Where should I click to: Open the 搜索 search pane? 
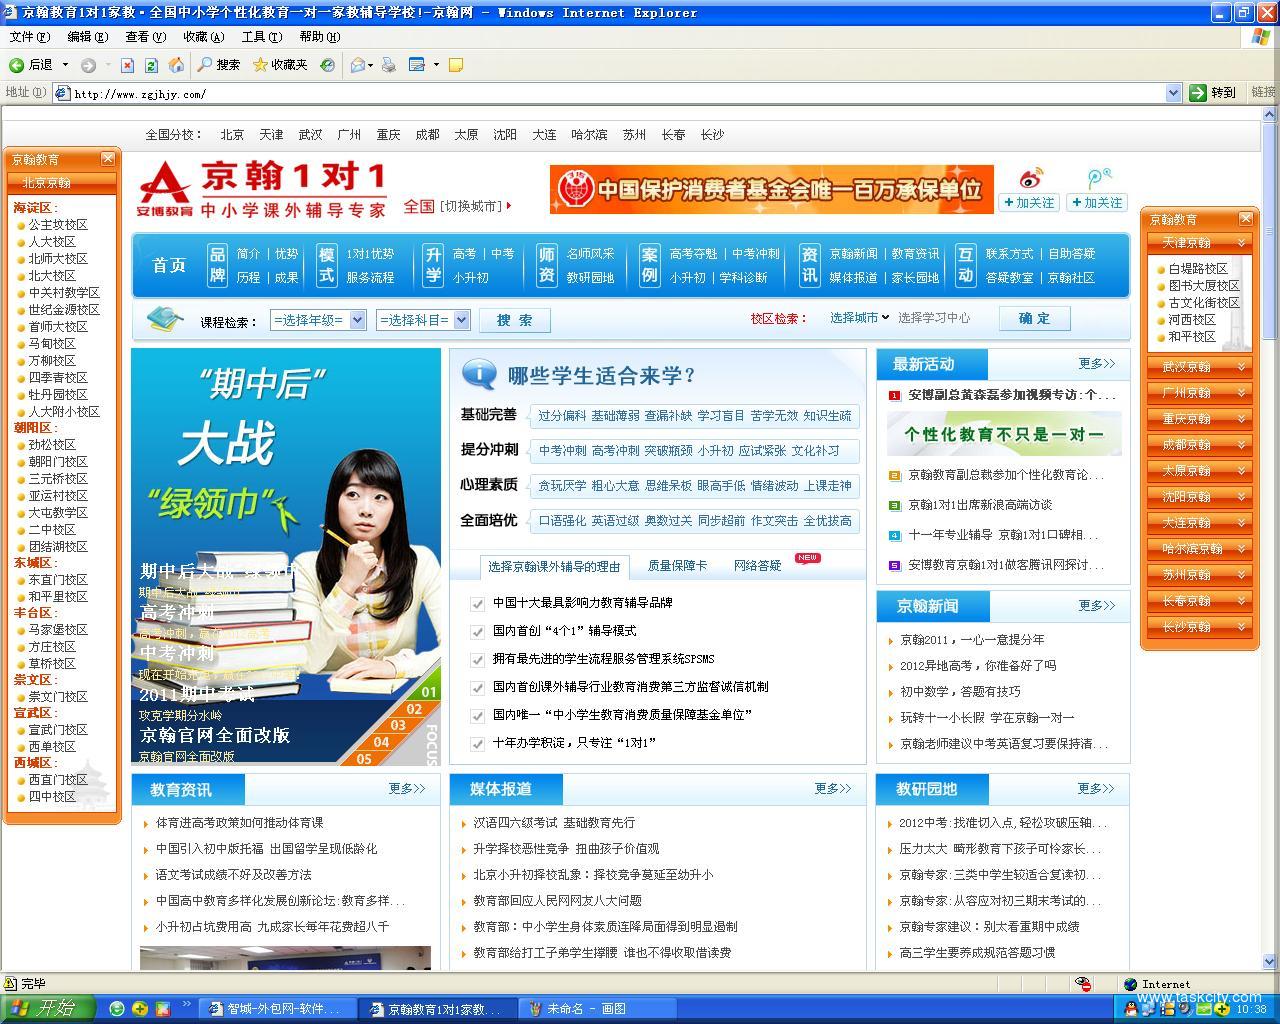point(218,65)
